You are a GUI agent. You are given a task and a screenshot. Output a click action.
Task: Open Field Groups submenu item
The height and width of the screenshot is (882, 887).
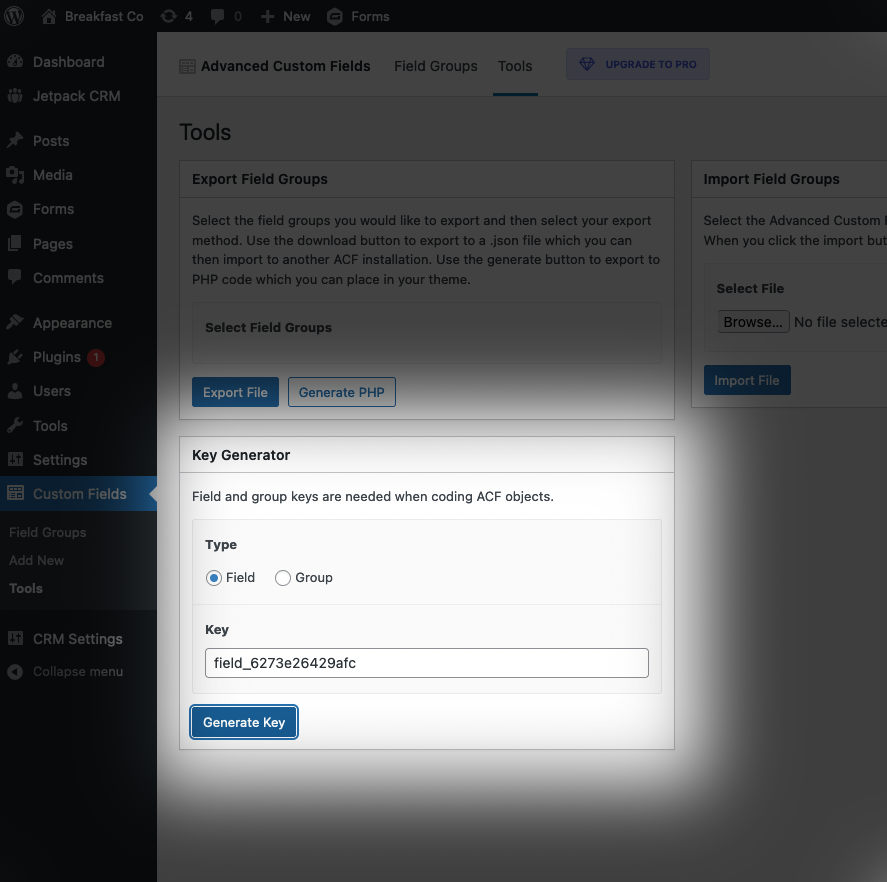coord(48,532)
